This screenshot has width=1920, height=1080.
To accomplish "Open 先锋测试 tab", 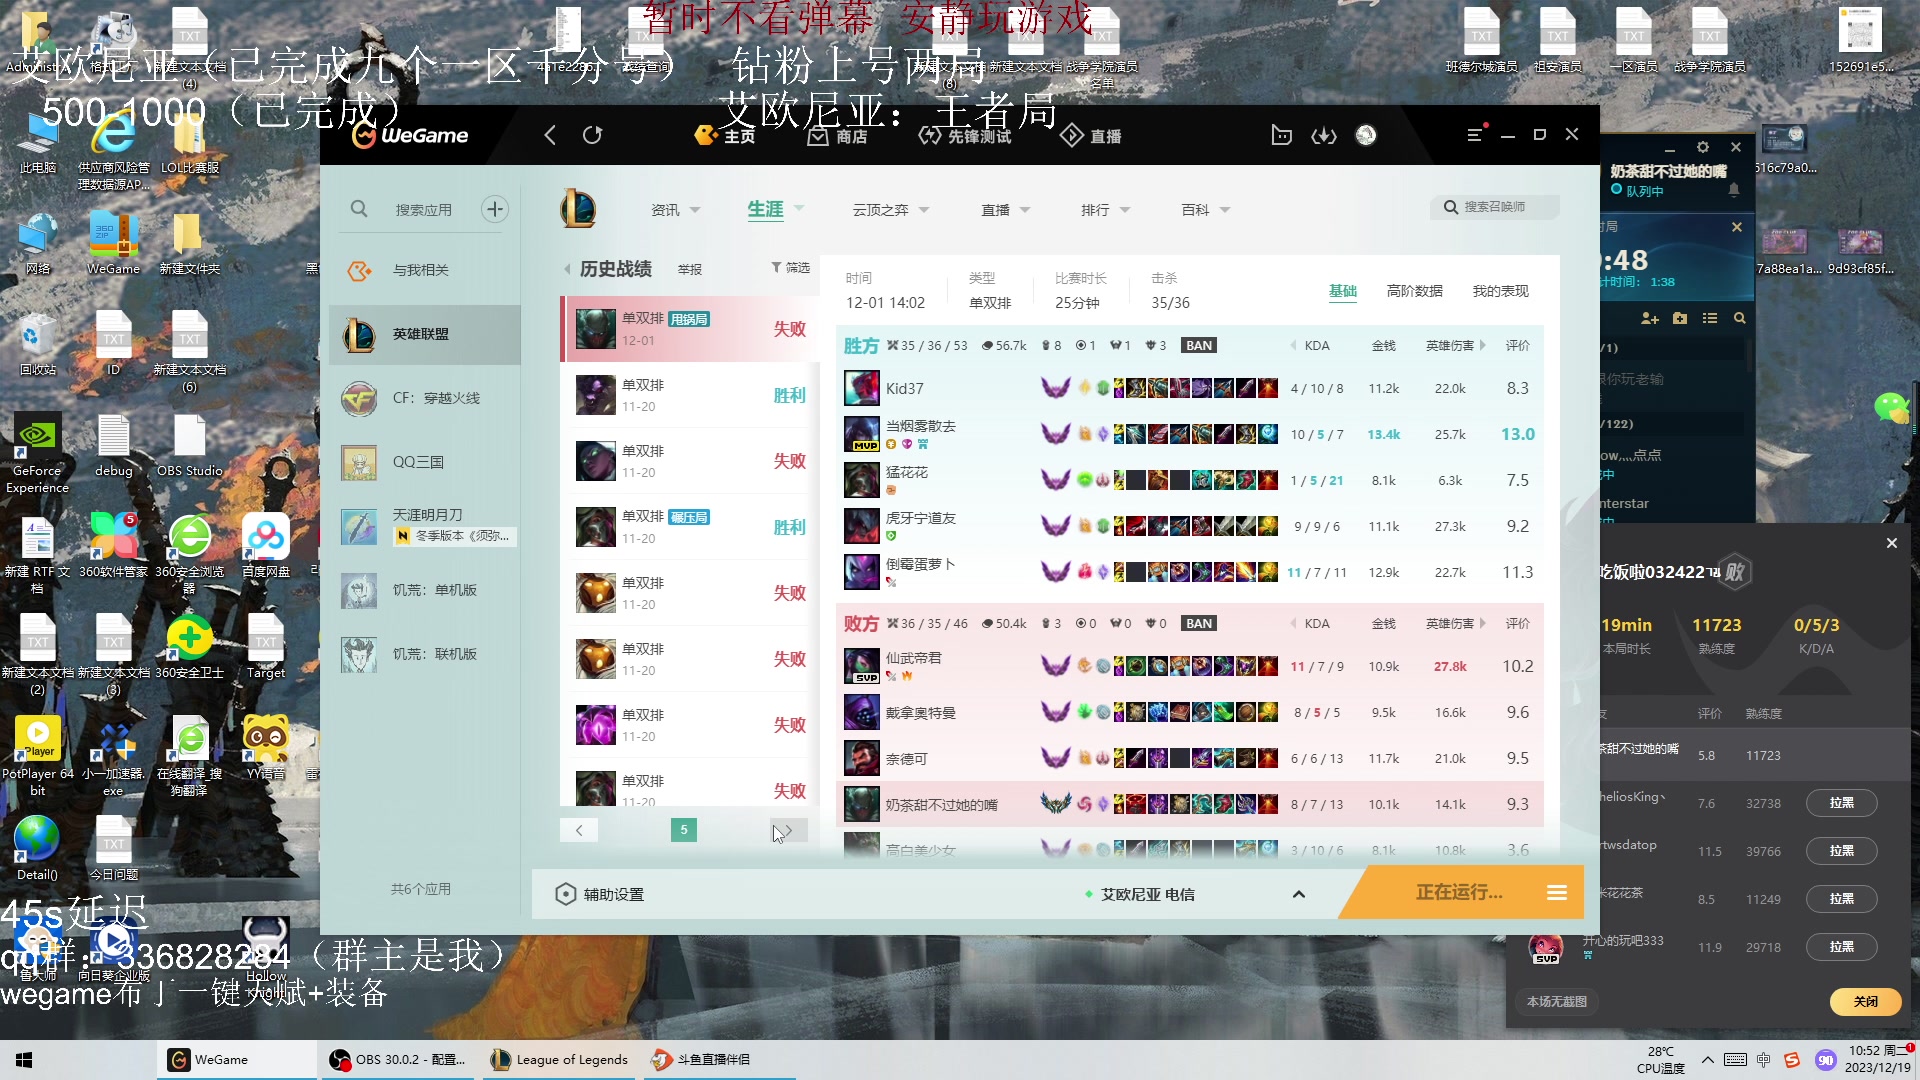I will coord(965,135).
